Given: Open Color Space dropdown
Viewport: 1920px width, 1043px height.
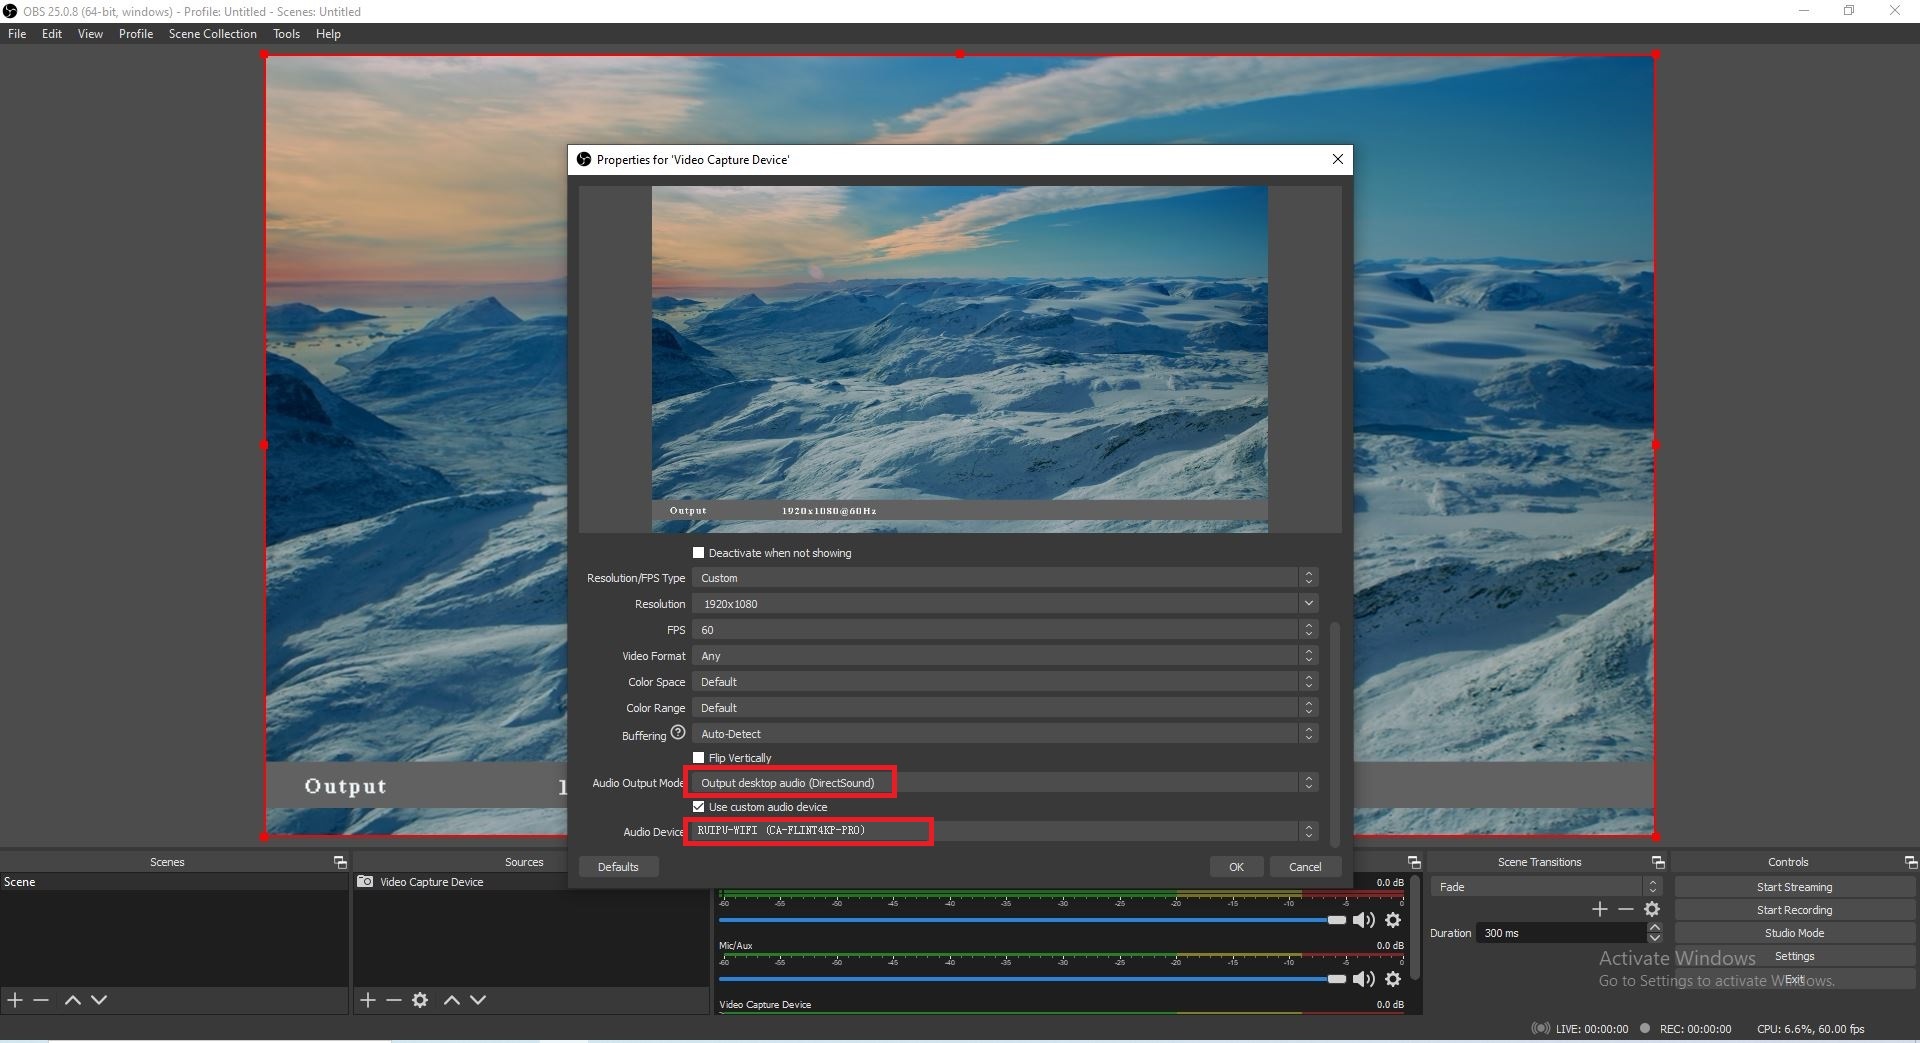Looking at the screenshot, I should 1005,682.
